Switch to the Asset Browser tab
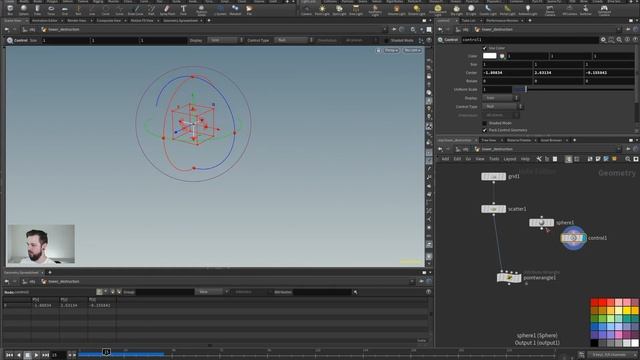This screenshot has height=360, width=640. click(x=551, y=140)
